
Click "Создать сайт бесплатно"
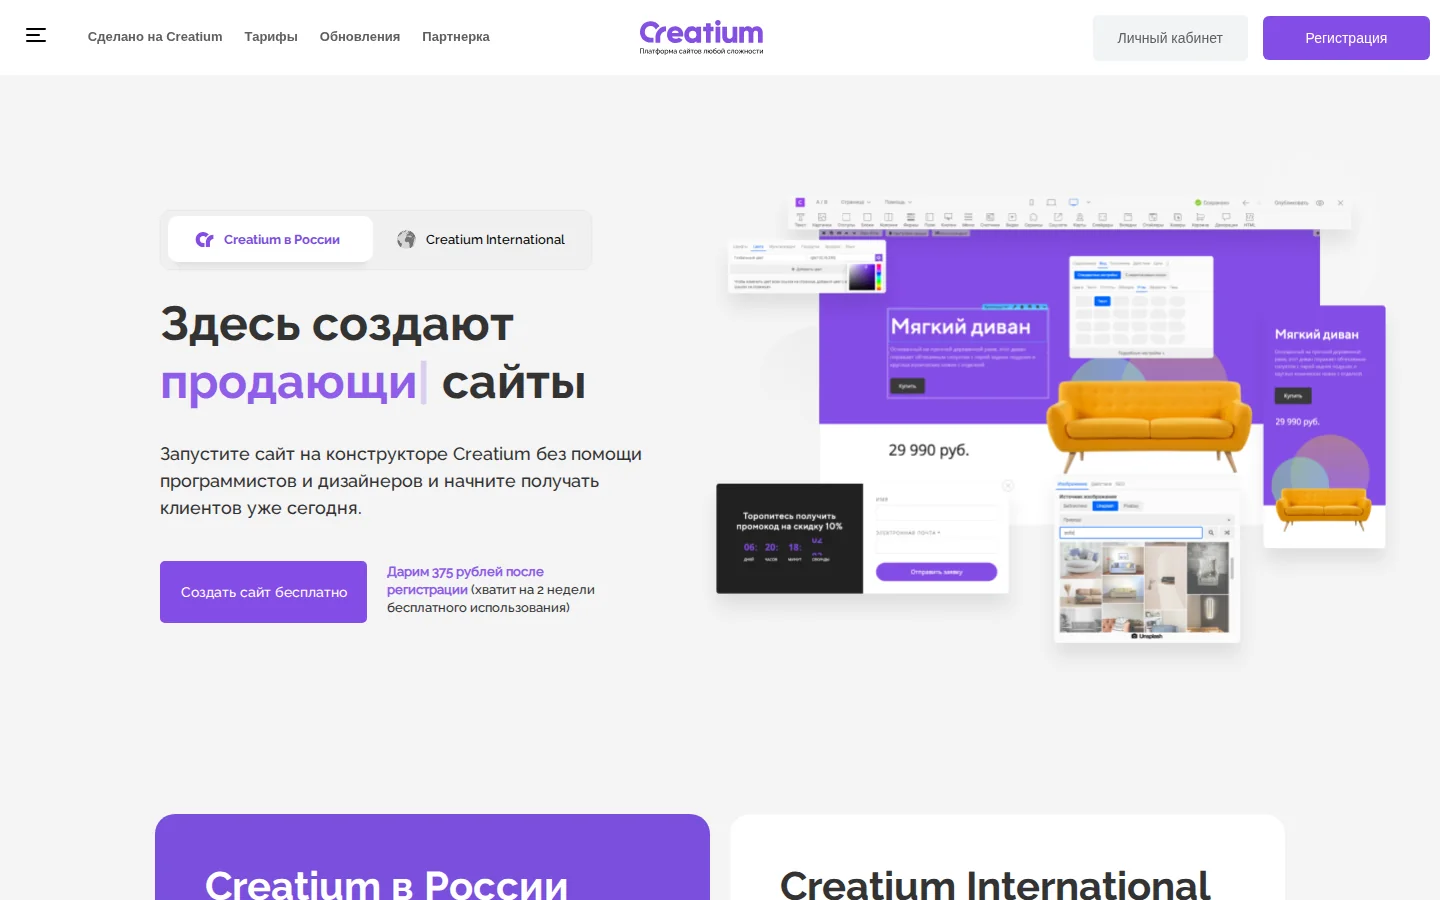pyautogui.click(x=264, y=592)
